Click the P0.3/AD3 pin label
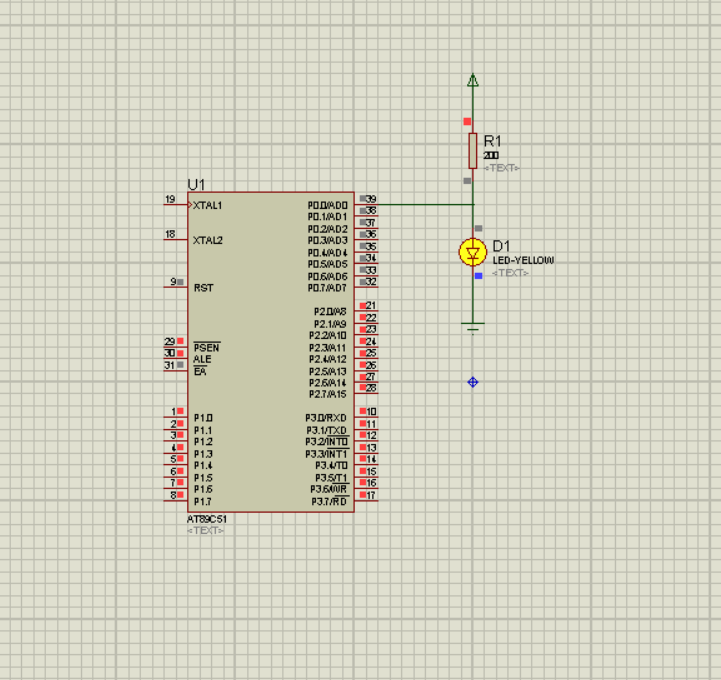This screenshot has width=721, height=680. [x=327, y=240]
